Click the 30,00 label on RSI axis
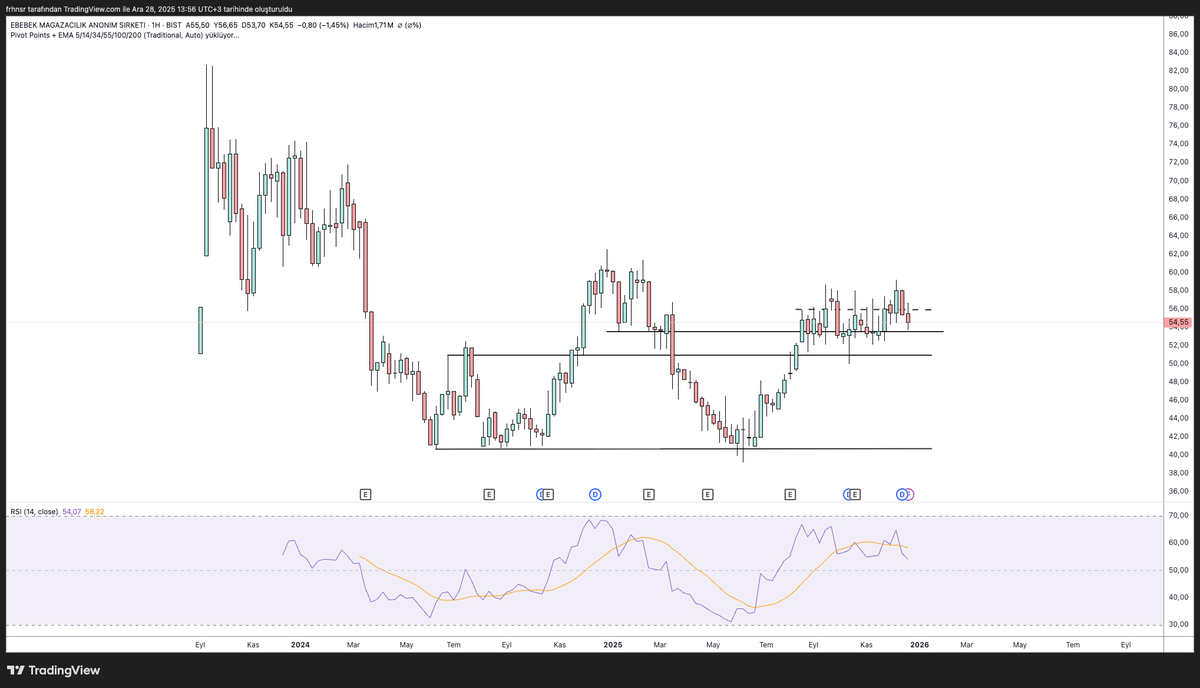This screenshot has width=1200, height=688. (1178, 624)
